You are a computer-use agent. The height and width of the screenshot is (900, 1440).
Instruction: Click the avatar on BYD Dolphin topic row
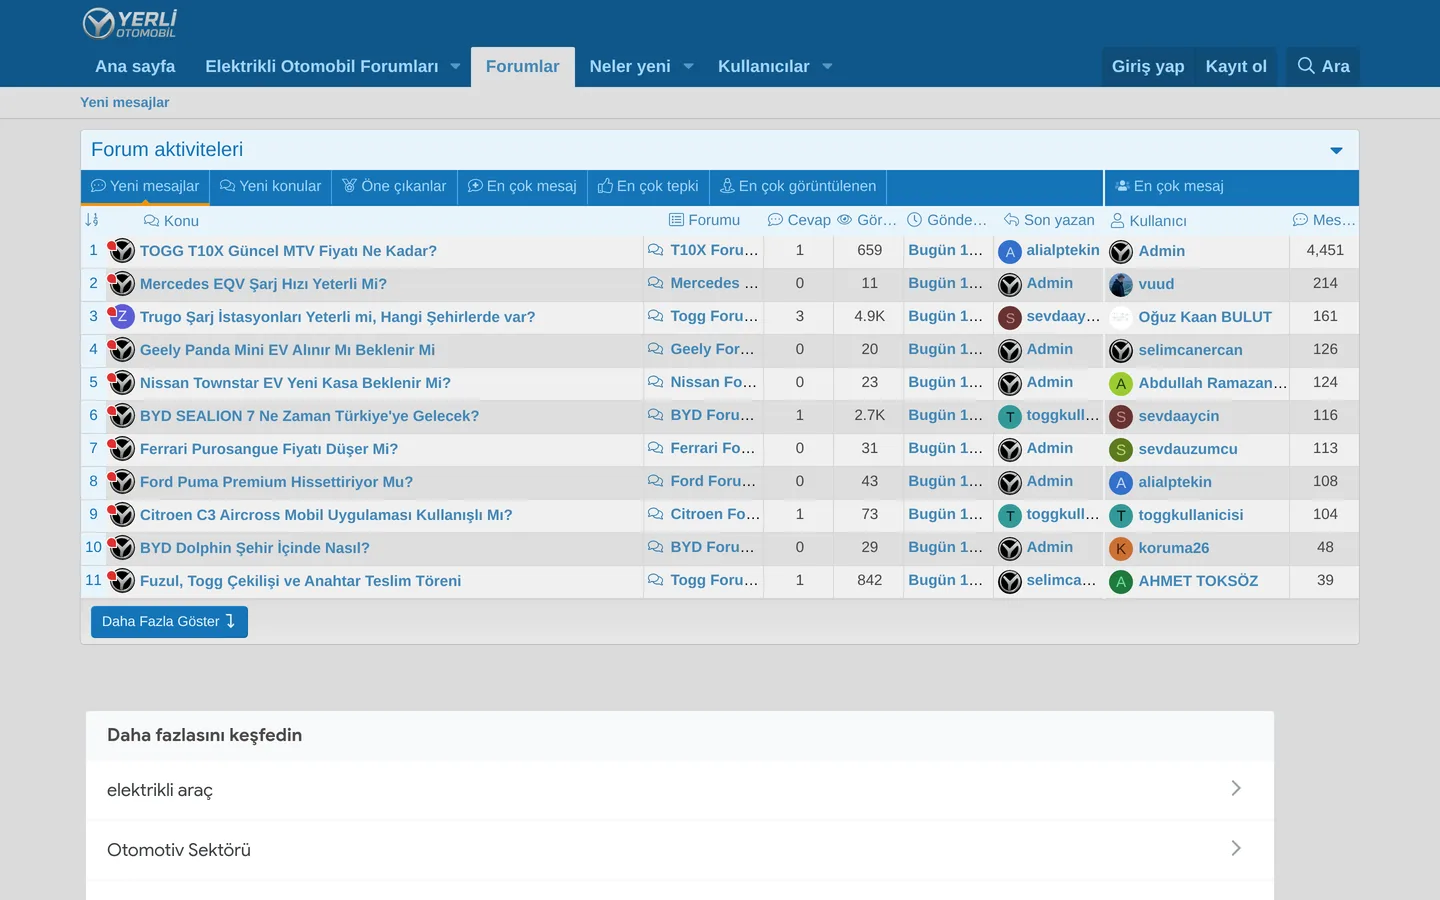[x=122, y=548]
